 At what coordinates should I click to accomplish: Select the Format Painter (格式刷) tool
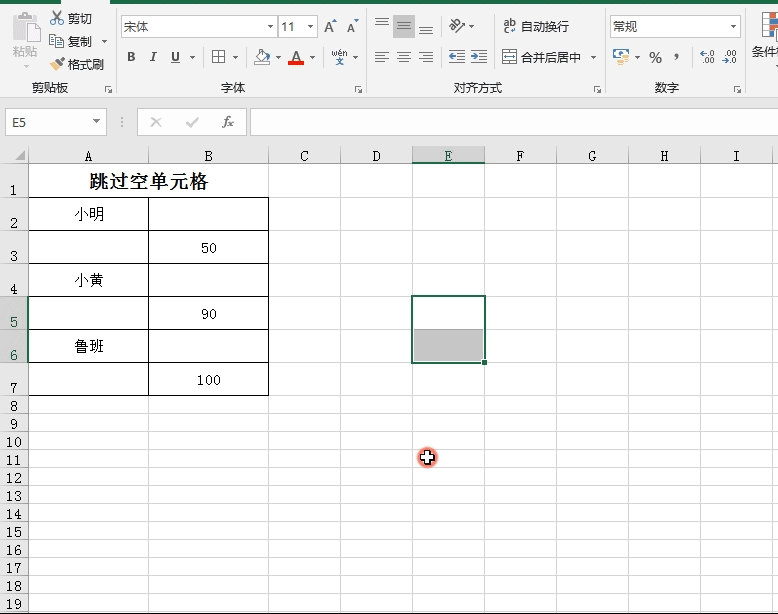77,64
